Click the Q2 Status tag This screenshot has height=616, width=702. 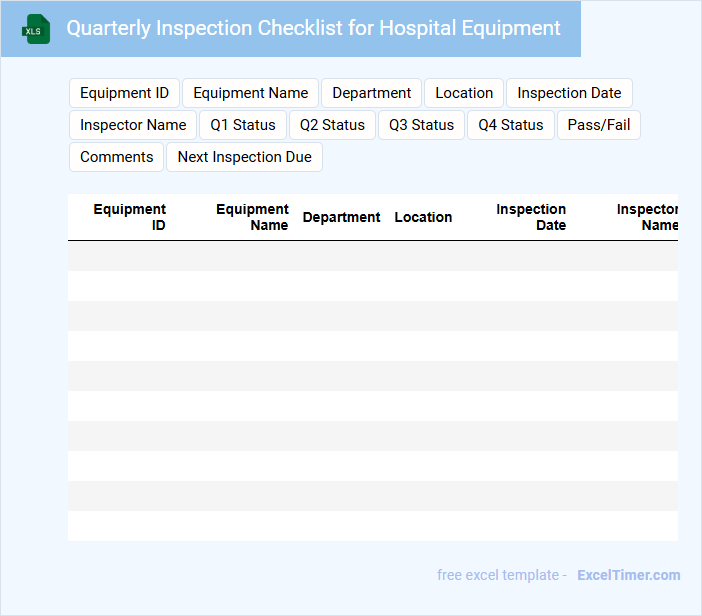[332, 125]
